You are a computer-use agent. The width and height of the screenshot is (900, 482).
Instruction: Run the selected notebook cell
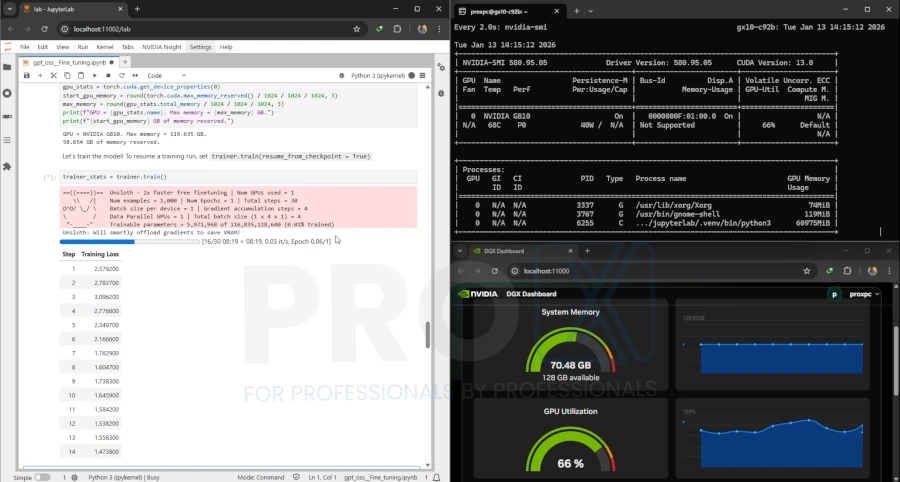[95, 75]
